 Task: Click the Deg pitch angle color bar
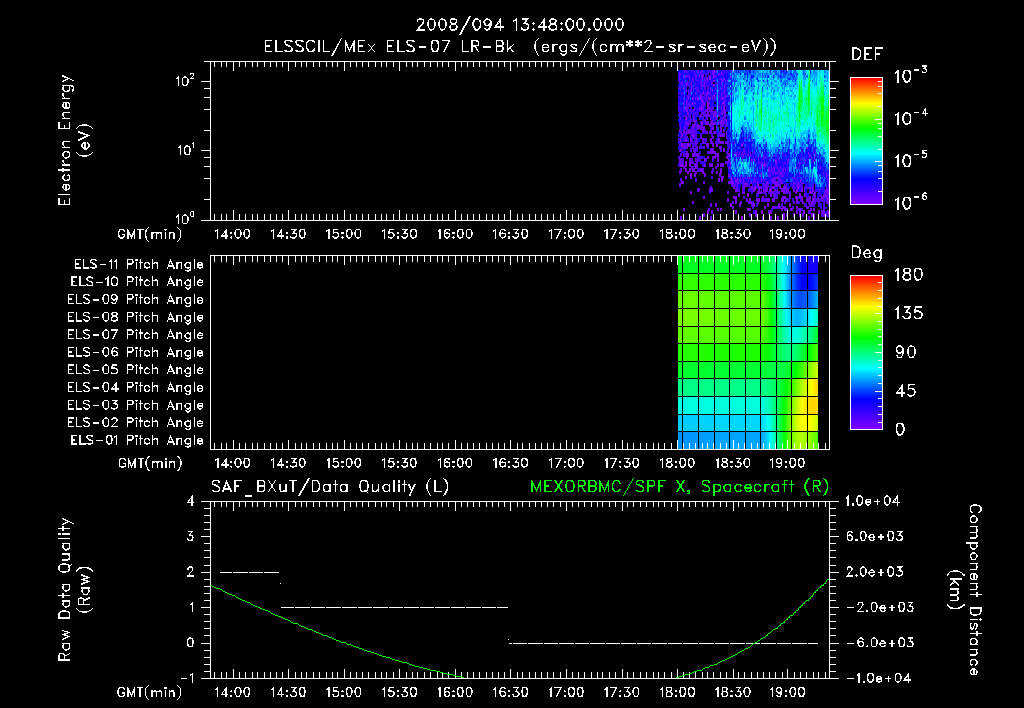coord(866,352)
